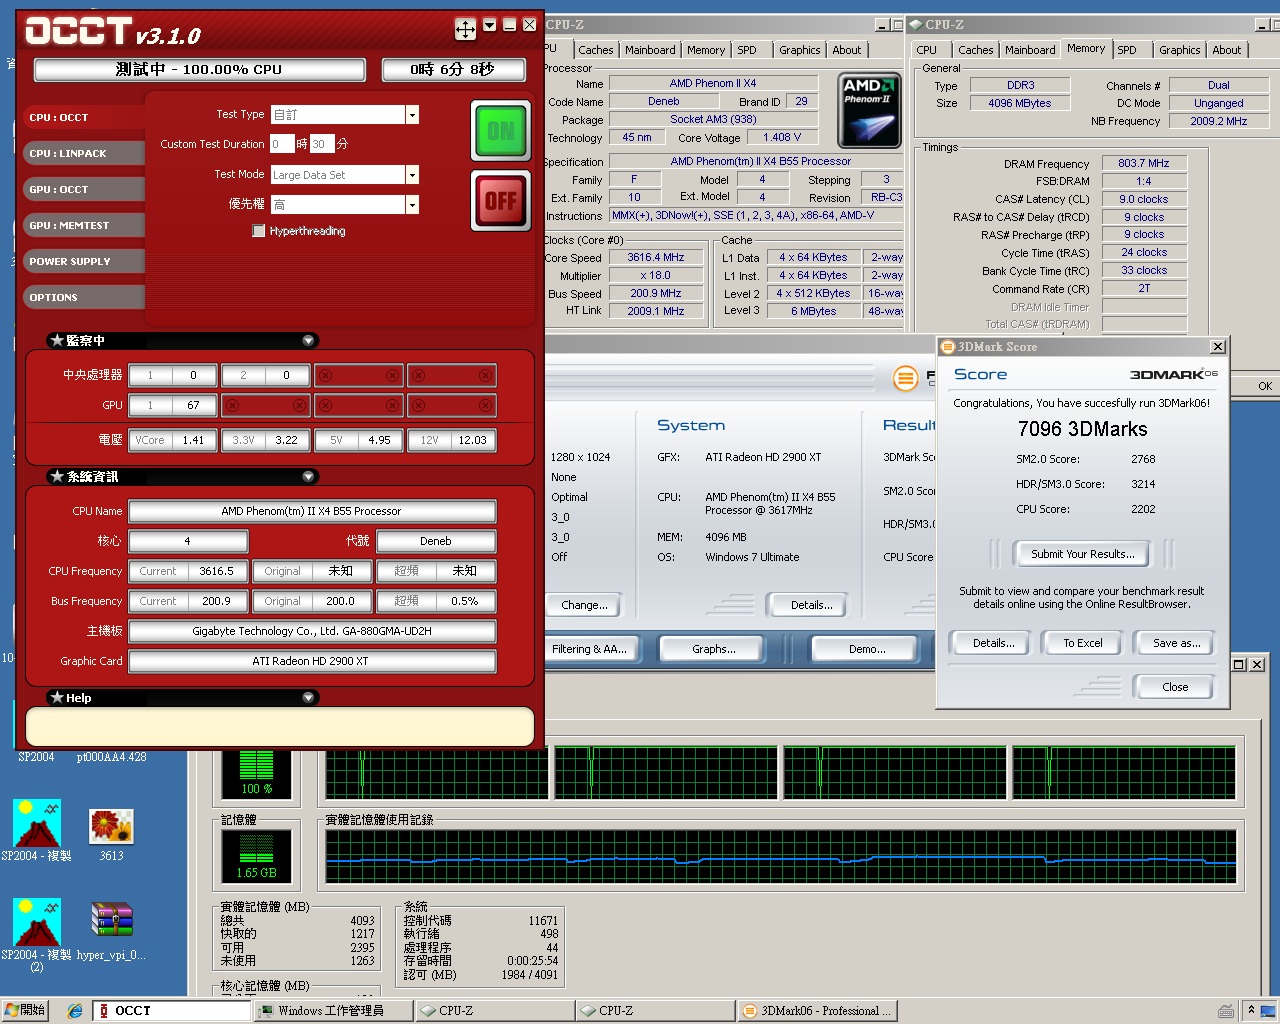Image resolution: width=1280 pixels, height=1024 pixels.
Task: Select the OPTIONS tab in OCCT
Action: coord(84,297)
